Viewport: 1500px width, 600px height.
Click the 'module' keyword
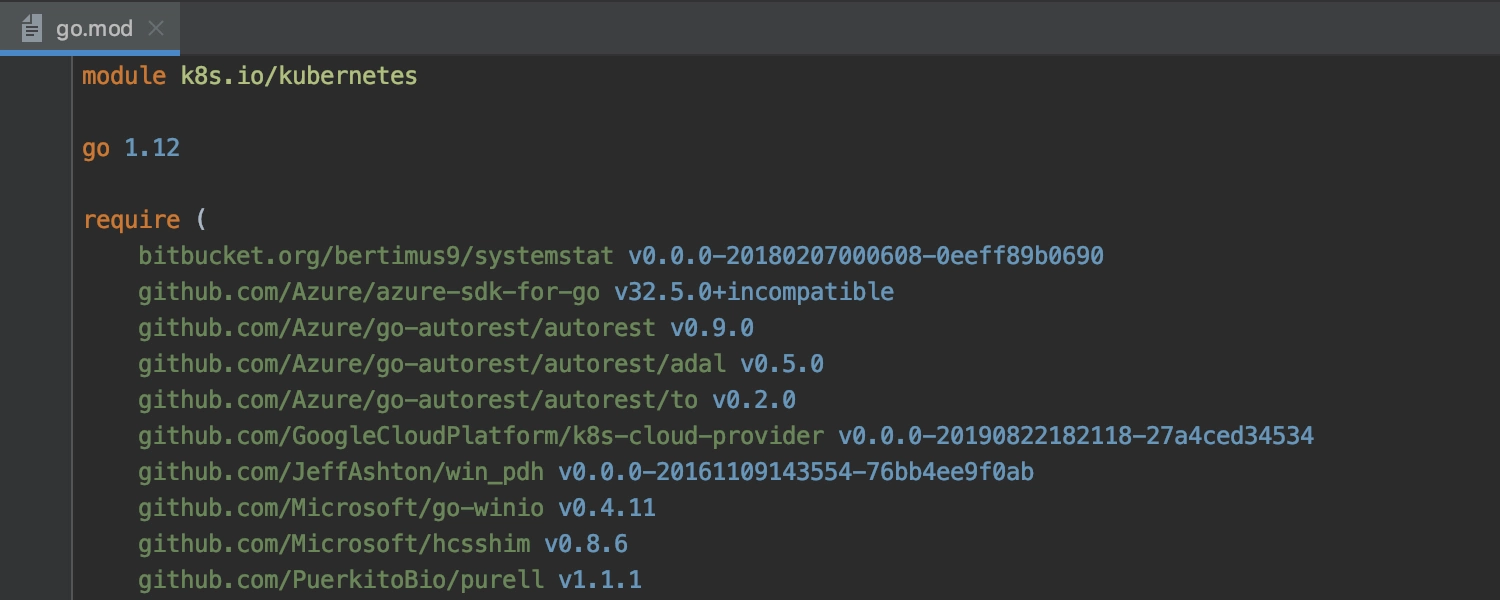point(124,76)
